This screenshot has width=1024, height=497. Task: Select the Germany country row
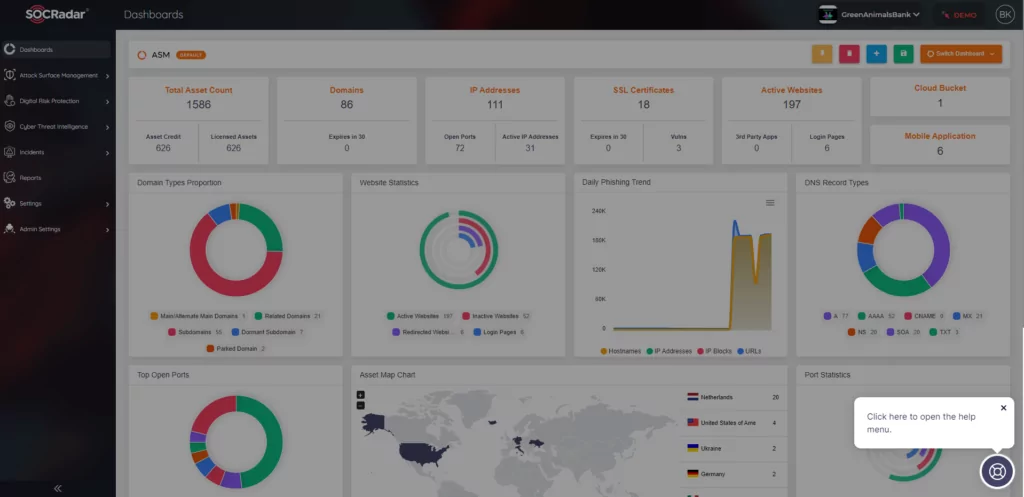pos(733,474)
